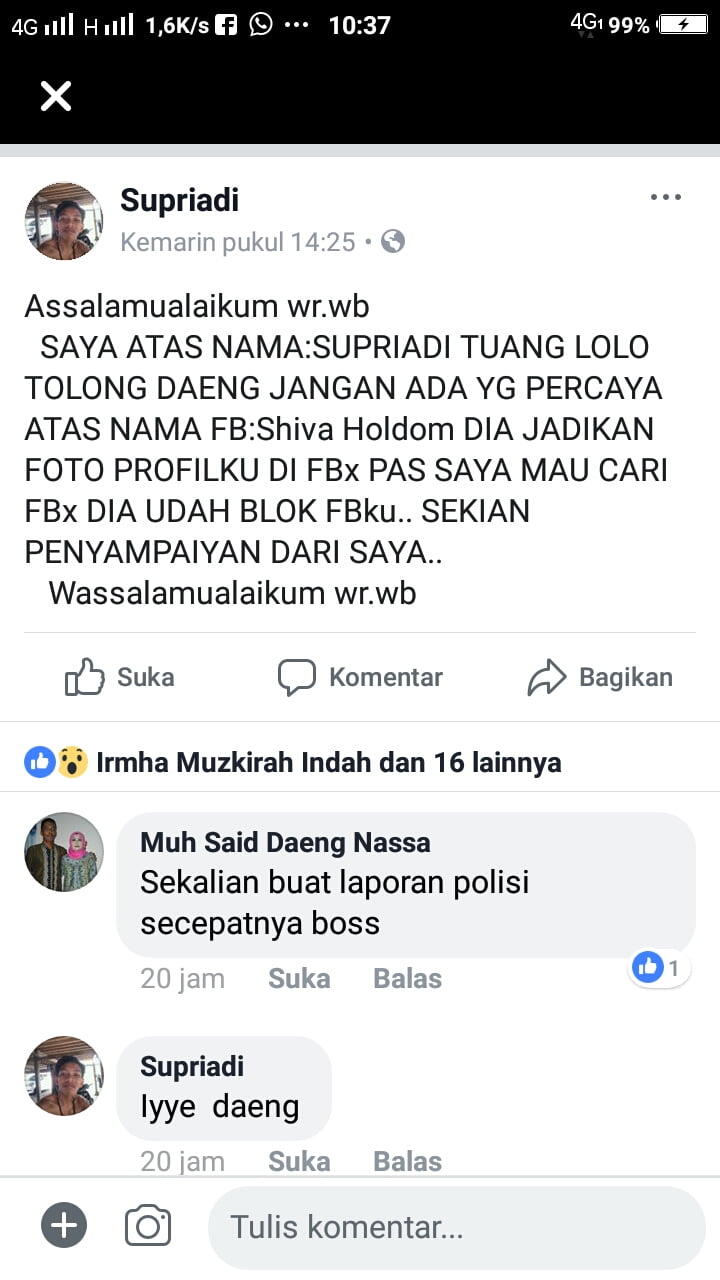Reply to Supriadi's 'Iyye daeng' comment
The height and width of the screenshot is (1280, 720).
tap(407, 1161)
